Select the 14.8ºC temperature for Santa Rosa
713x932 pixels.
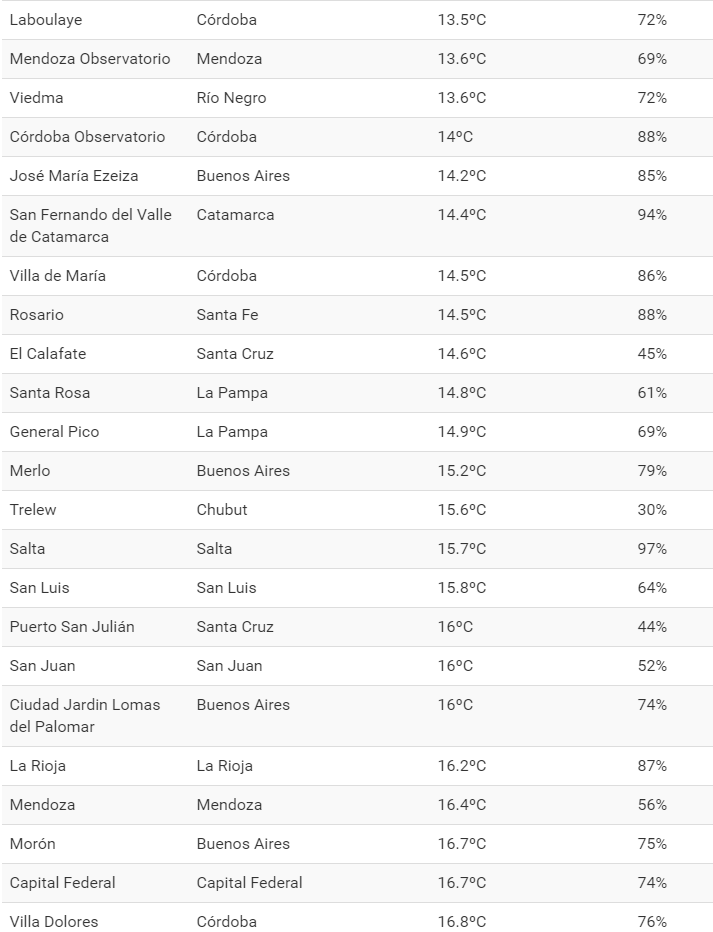pos(461,393)
